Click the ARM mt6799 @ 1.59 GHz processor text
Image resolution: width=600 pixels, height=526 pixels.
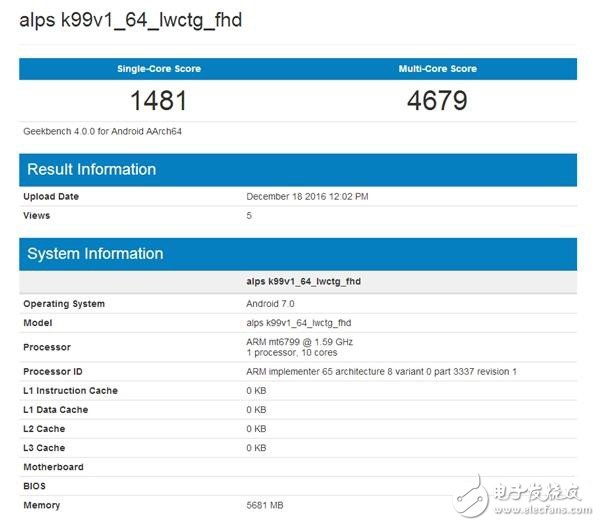[299, 342]
